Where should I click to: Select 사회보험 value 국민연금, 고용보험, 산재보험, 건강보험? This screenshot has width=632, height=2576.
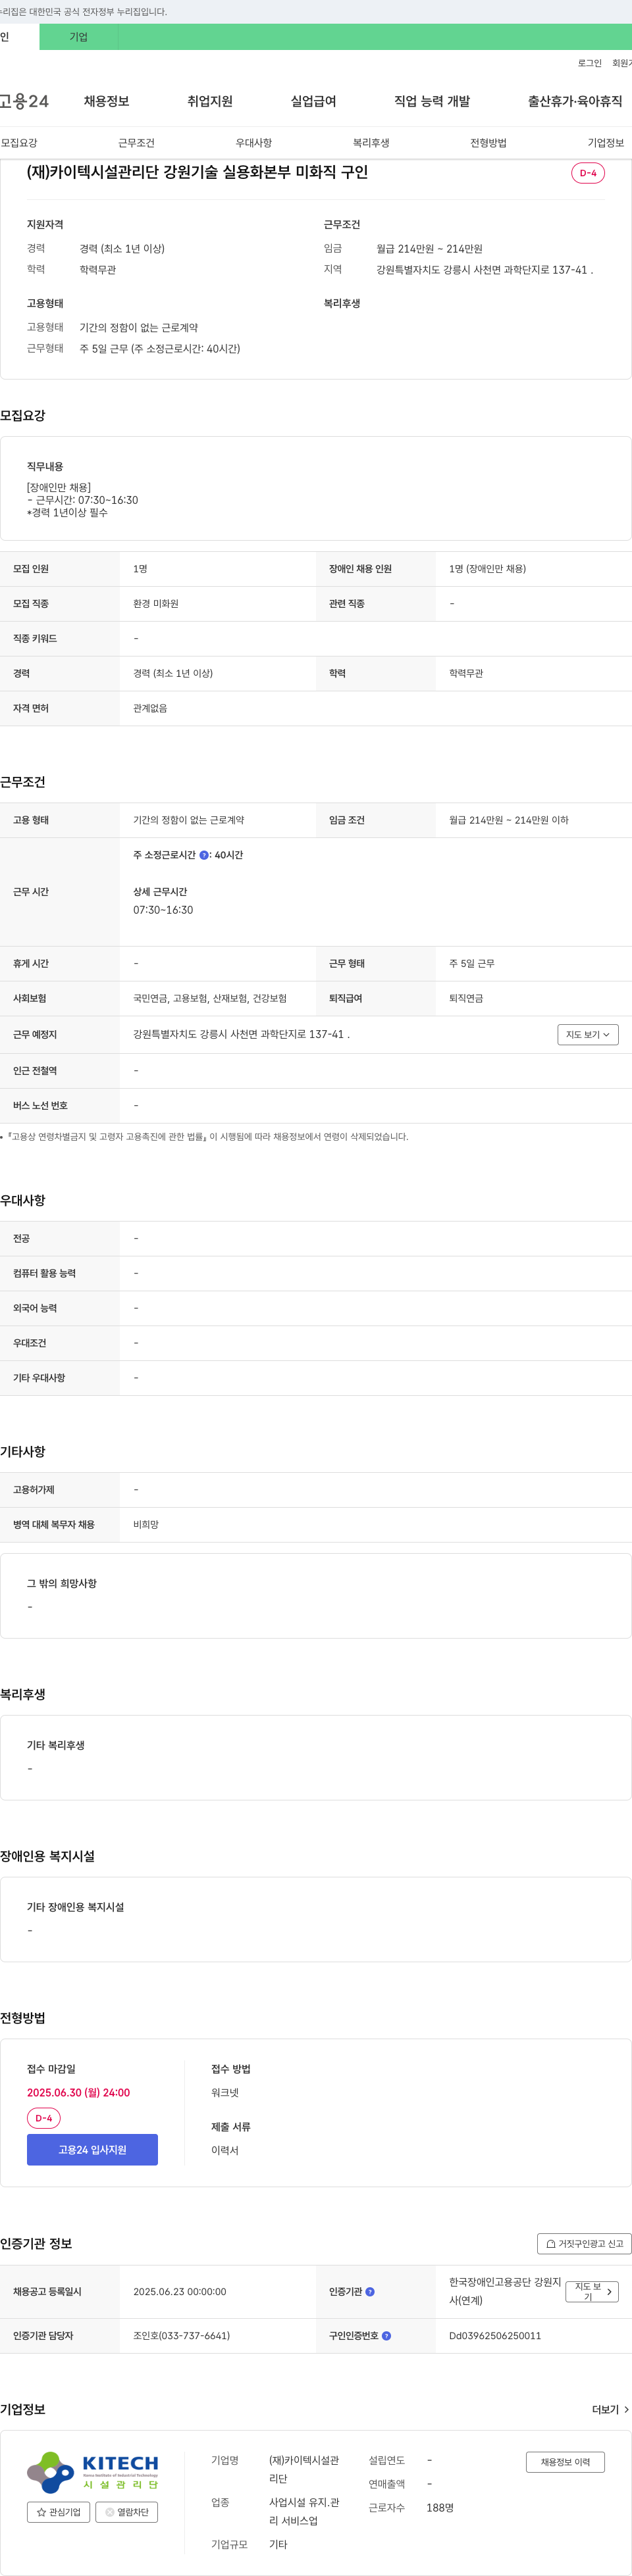[210, 998]
